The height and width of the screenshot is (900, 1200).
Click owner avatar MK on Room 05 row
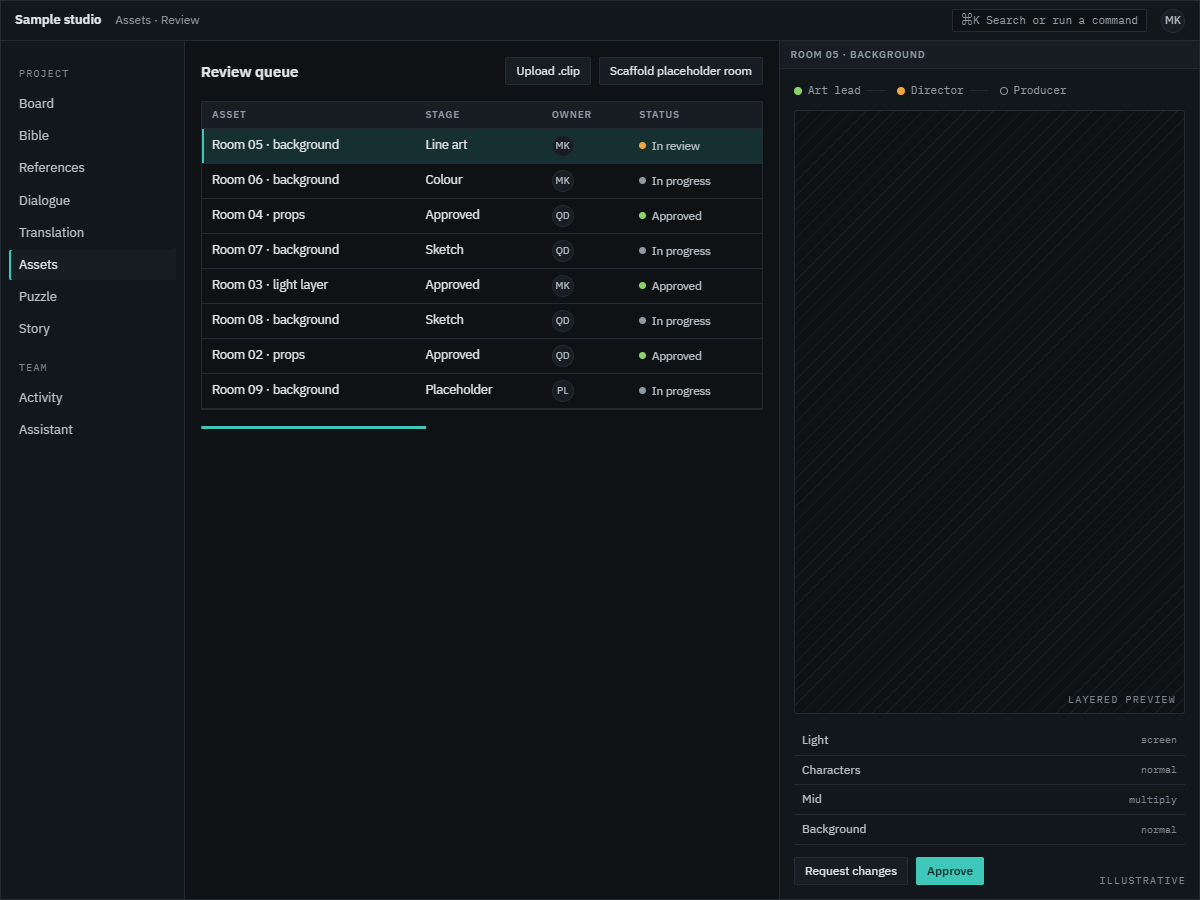(x=563, y=146)
